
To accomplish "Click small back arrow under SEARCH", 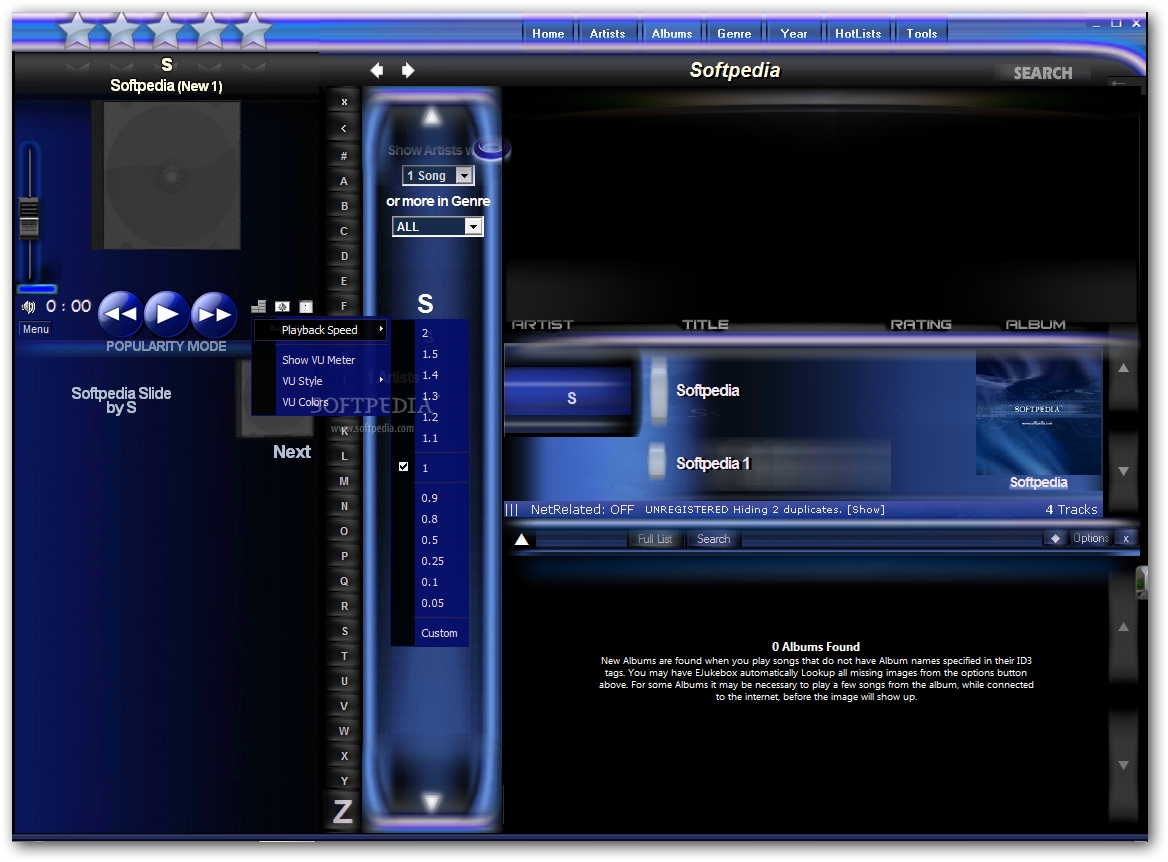I will coord(1117,83).
